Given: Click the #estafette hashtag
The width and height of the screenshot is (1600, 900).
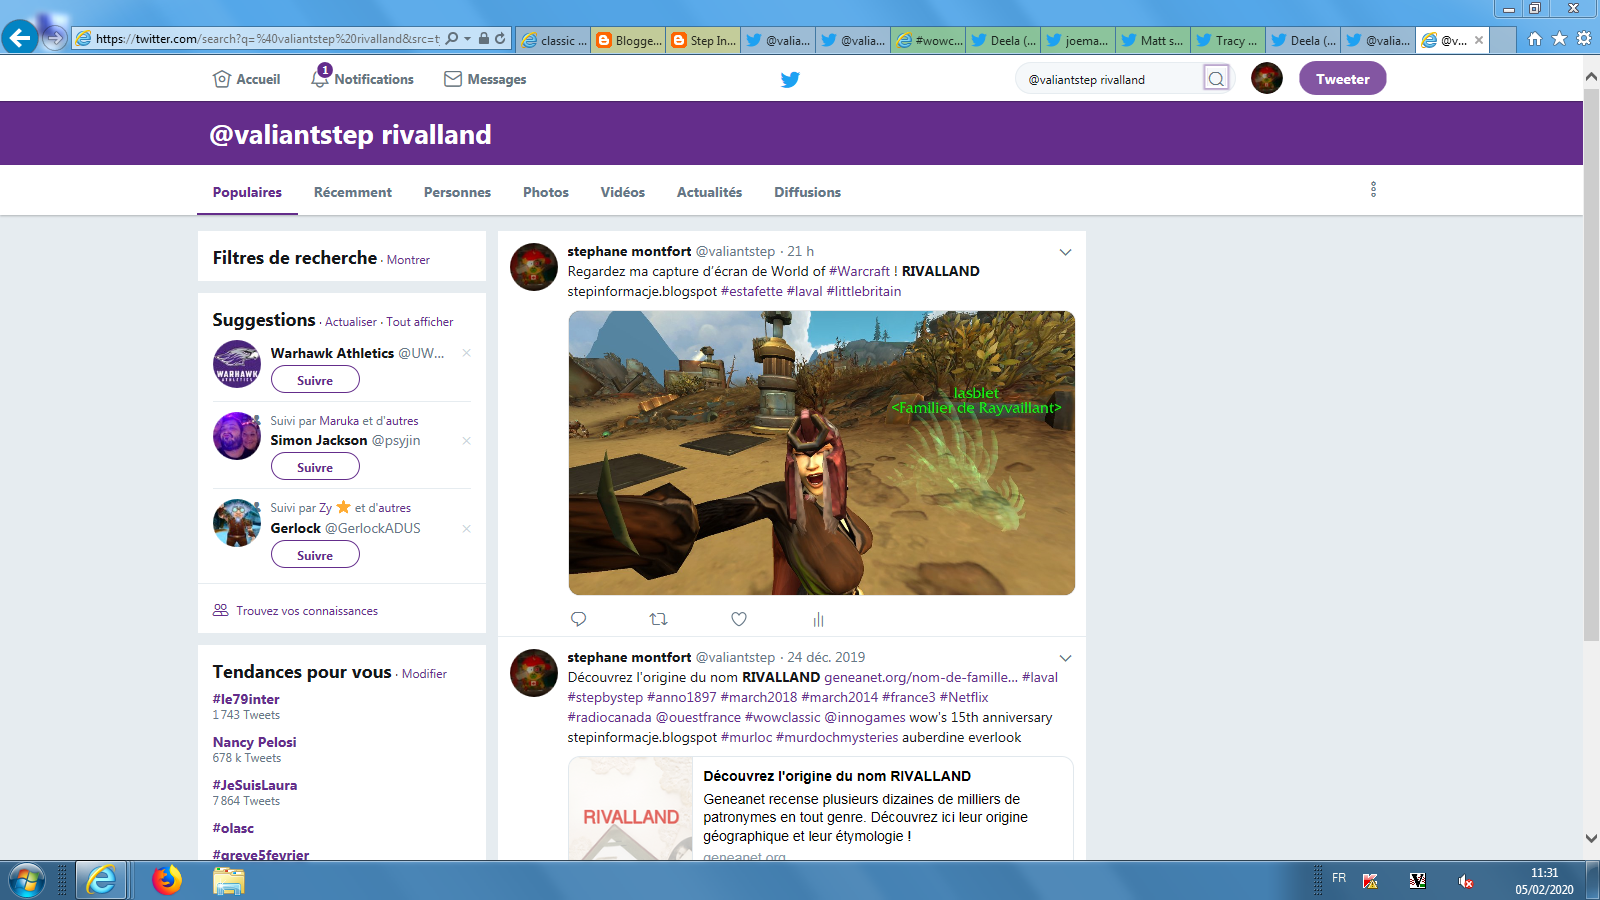Looking at the screenshot, I should [x=752, y=291].
